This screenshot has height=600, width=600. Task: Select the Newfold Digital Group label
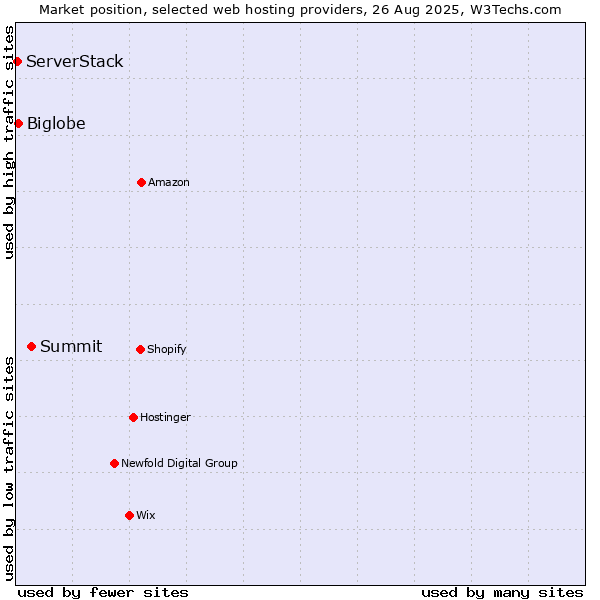[x=179, y=463]
